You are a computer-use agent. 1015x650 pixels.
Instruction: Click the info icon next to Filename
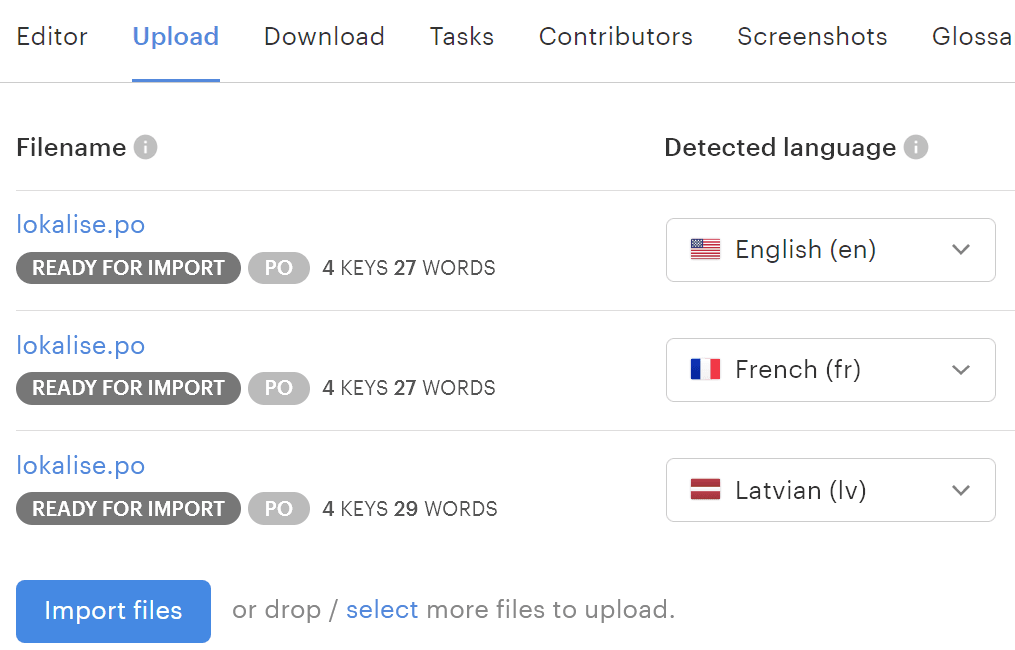pos(146,148)
